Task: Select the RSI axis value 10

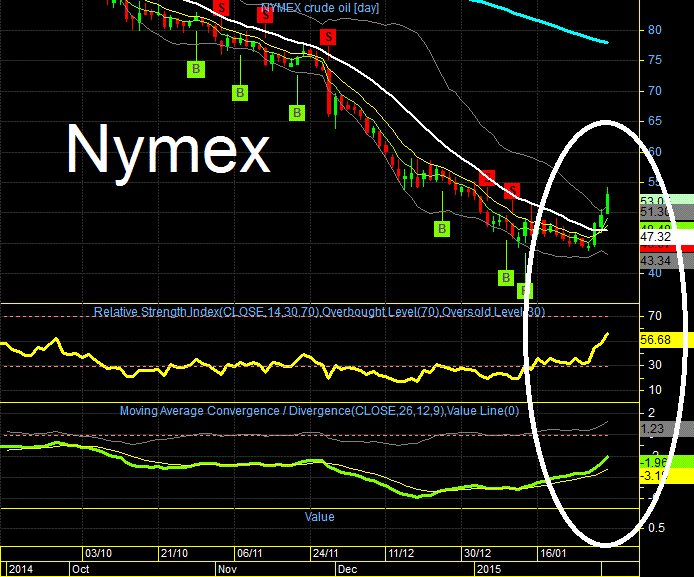Action: coord(655,390)
